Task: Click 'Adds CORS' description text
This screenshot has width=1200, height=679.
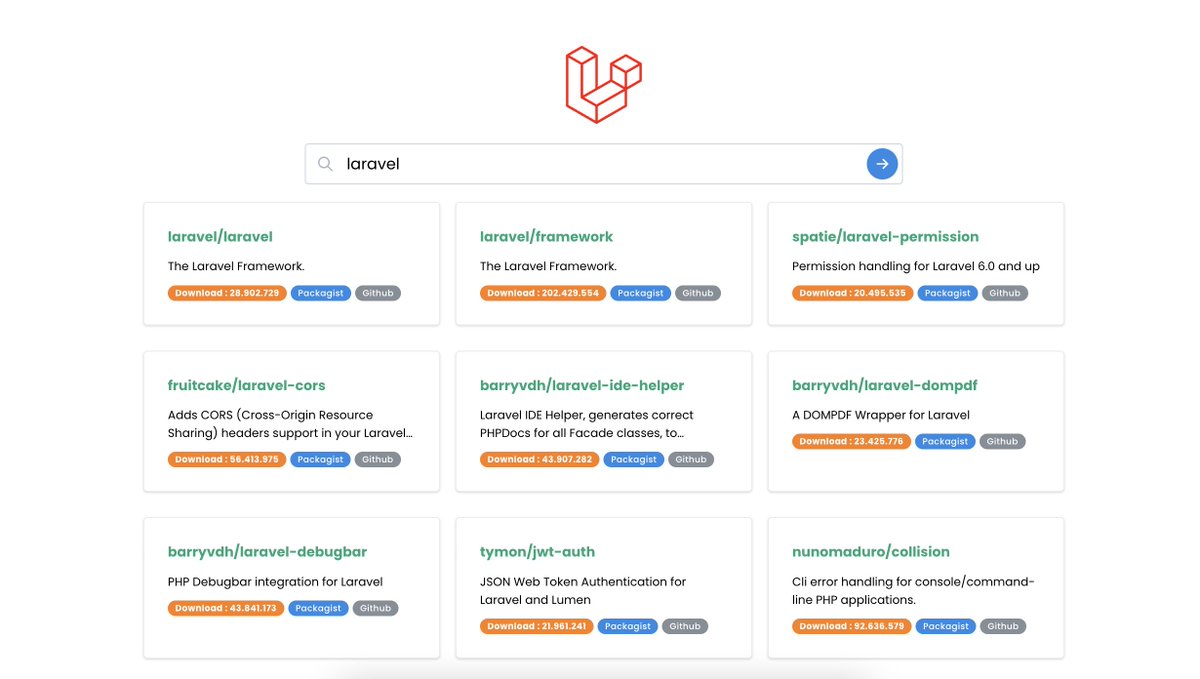Action: [290, 424]
